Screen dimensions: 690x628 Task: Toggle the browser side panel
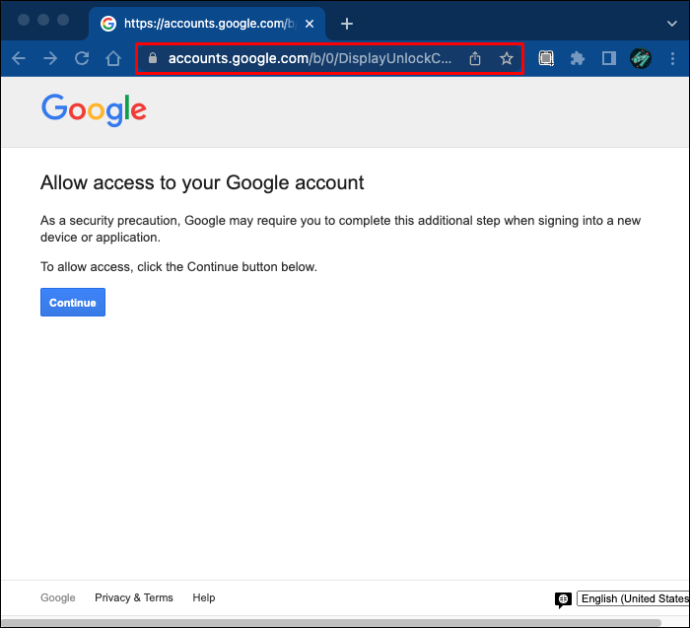click(x=609, y=58)
